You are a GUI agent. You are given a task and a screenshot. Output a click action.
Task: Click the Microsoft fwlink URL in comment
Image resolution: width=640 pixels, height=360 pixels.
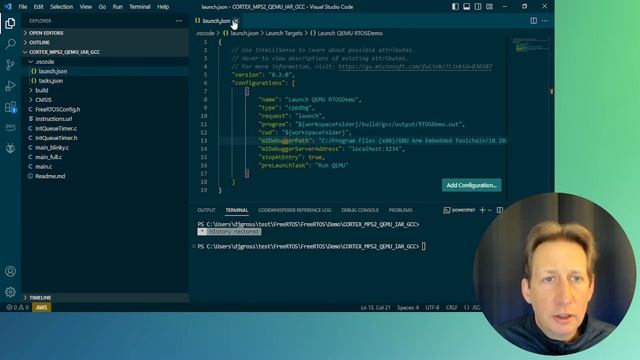415,67
